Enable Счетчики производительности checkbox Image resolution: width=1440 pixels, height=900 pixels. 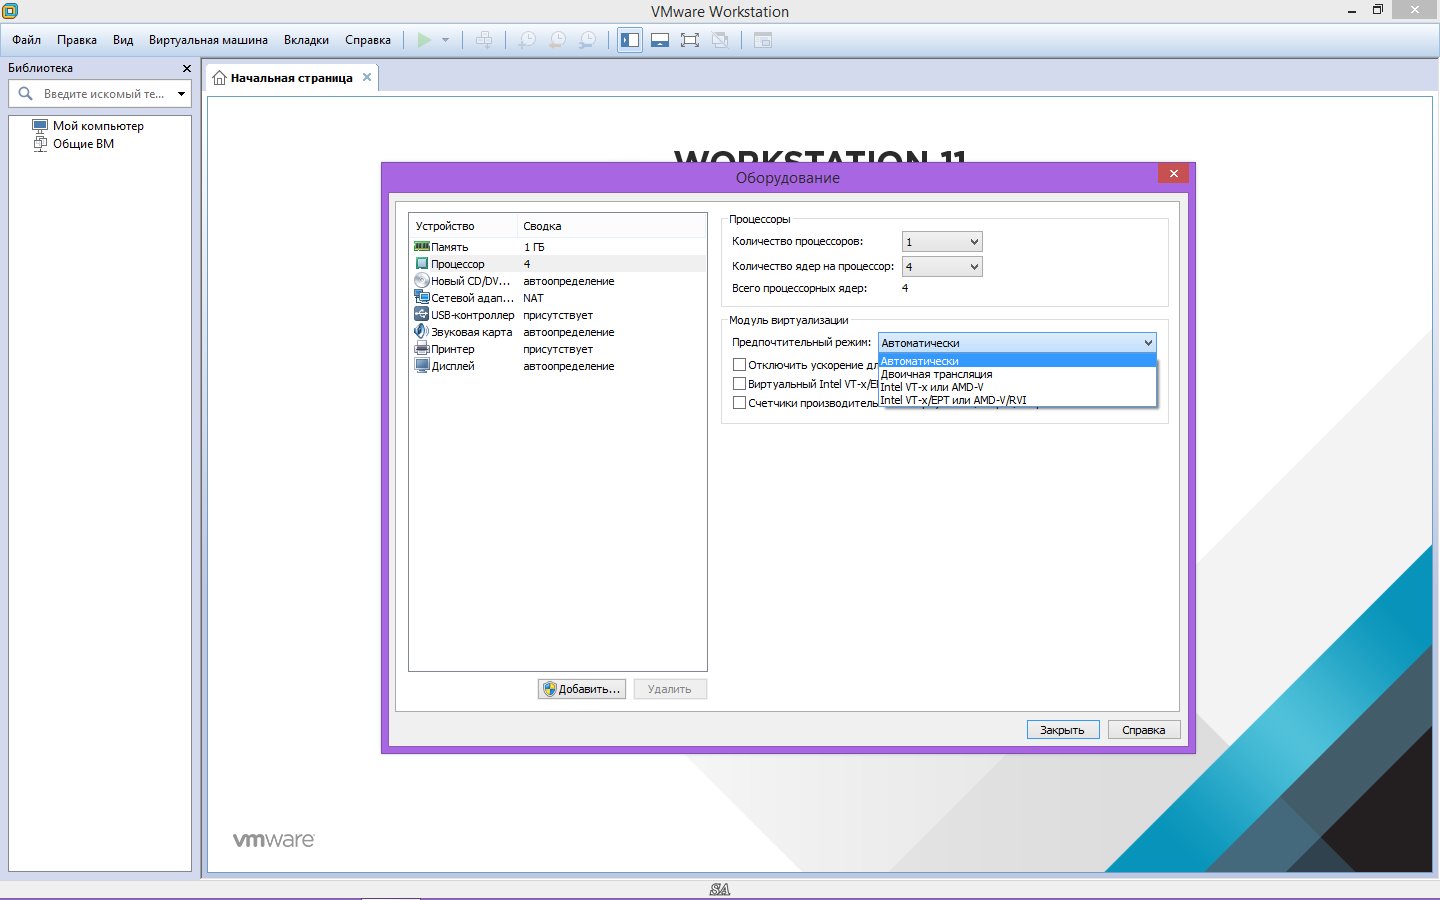coord(740,403)
